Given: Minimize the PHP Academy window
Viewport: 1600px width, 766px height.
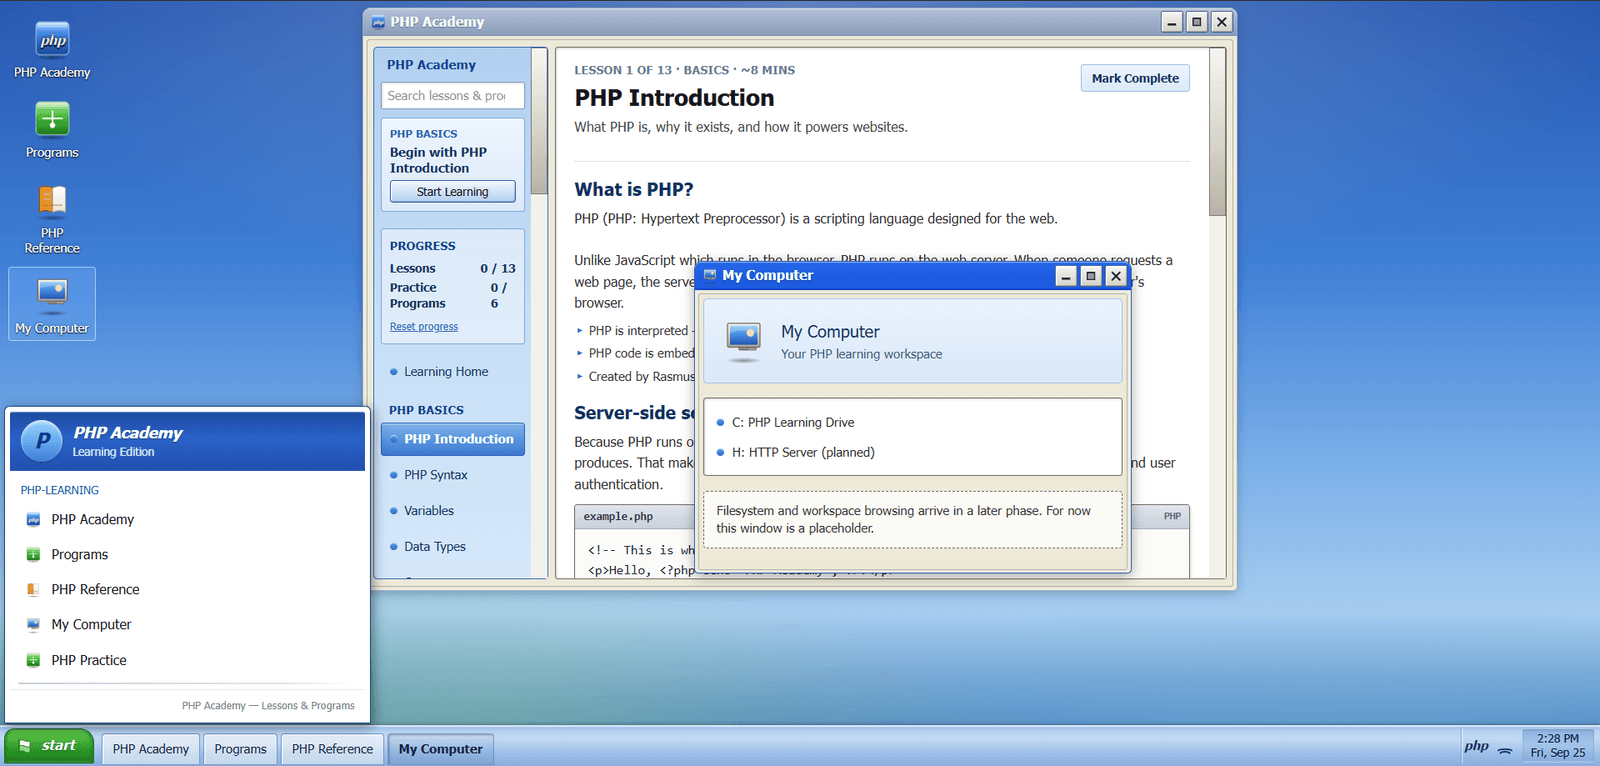Looking at the screenshot, I should click(x=1172, y=22).
